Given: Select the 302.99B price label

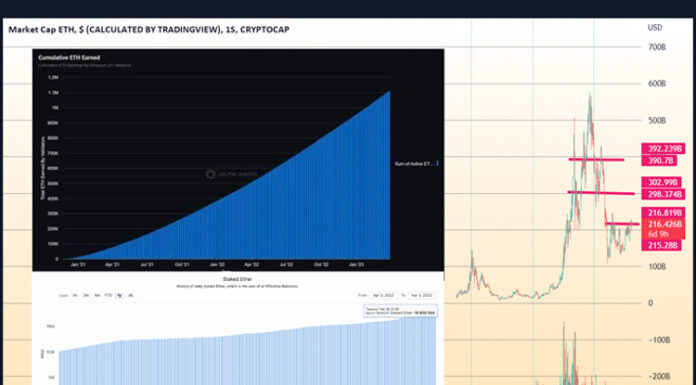Looking at the screenshot, I should click(661, 182).
